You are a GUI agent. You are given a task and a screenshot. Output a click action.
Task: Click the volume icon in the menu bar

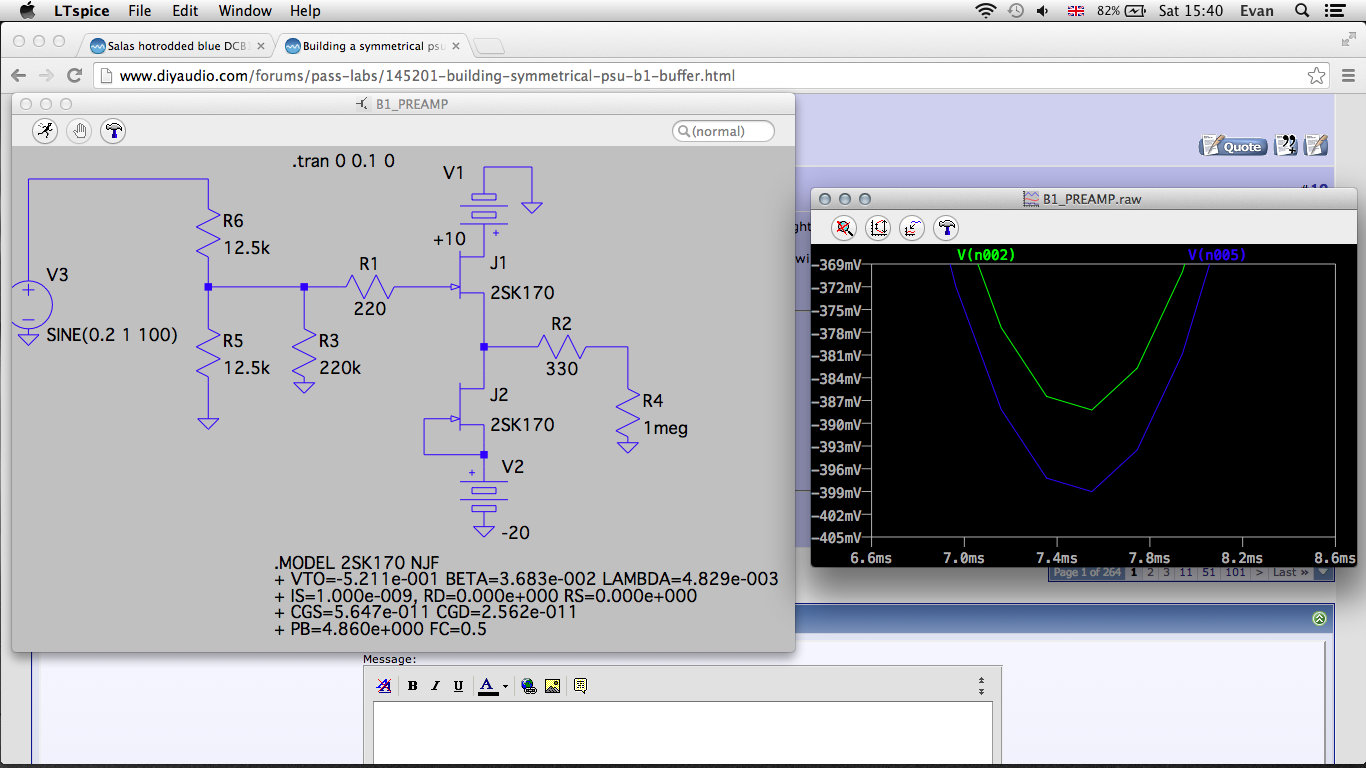coord(1043,11)
